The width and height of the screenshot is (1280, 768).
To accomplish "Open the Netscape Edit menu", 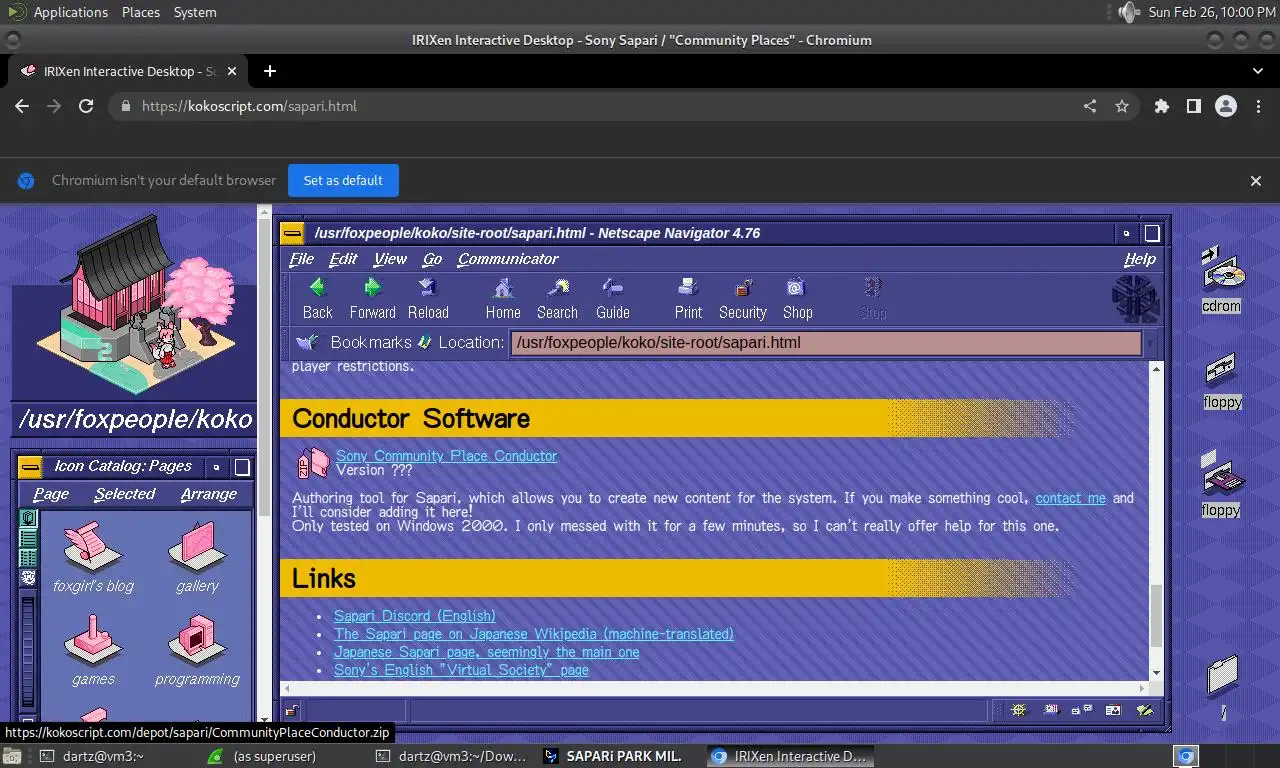I will [343, 259].
